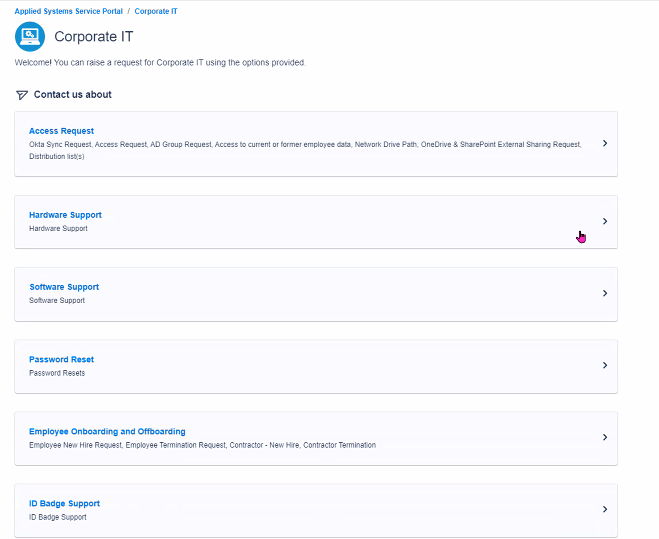The width and height of the screenshot is (659, 539).
Task: Open the Access Request link
Action: point(61,131)
